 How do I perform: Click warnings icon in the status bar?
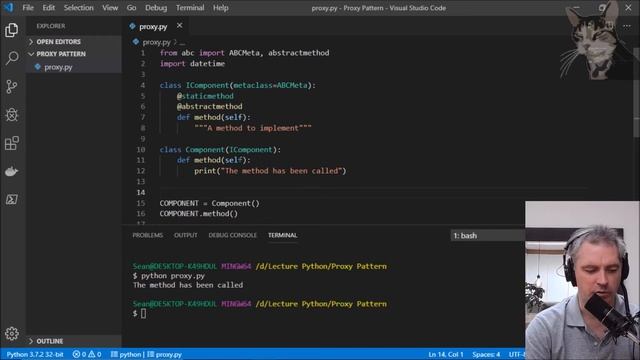(x=91, y=354)
